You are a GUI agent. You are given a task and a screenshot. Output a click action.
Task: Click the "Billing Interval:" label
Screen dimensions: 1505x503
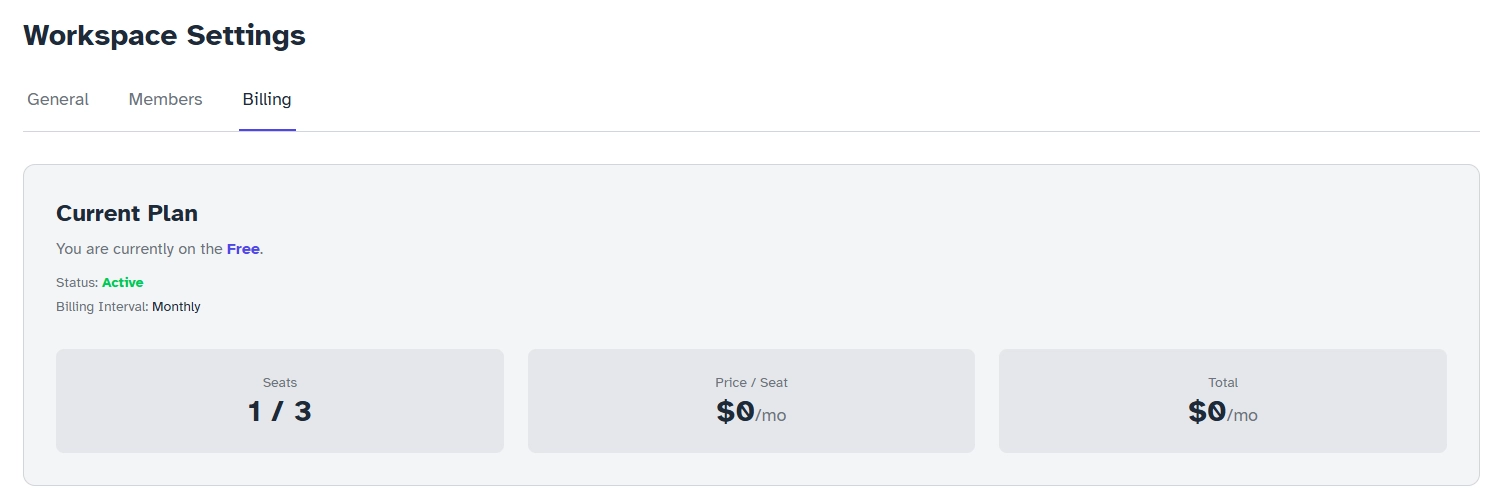pos(102,307)
